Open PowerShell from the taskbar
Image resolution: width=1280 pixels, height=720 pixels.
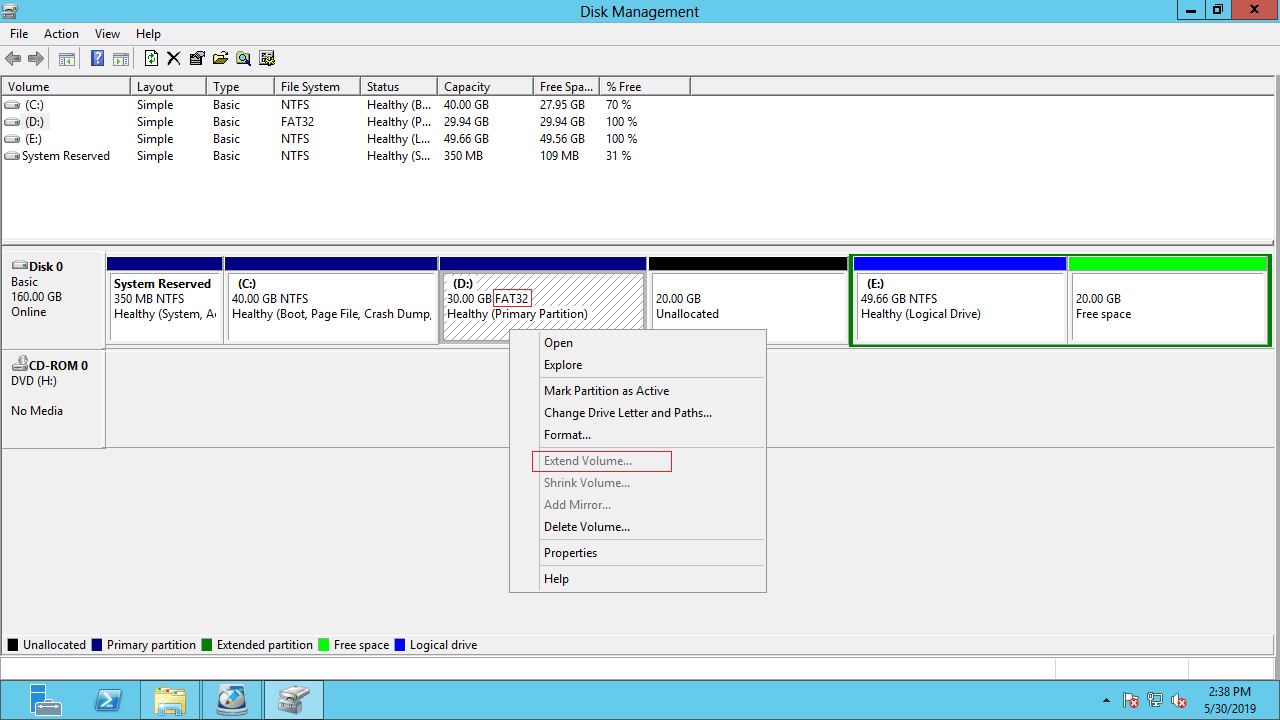point(108,701)
